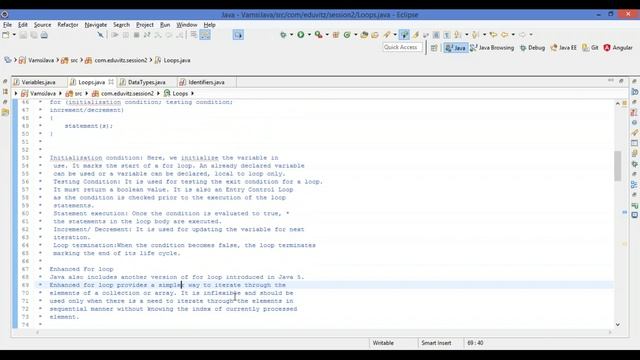Switch to the Angular perspective
This screenshot has height=360, width=640.
point(618,48)
